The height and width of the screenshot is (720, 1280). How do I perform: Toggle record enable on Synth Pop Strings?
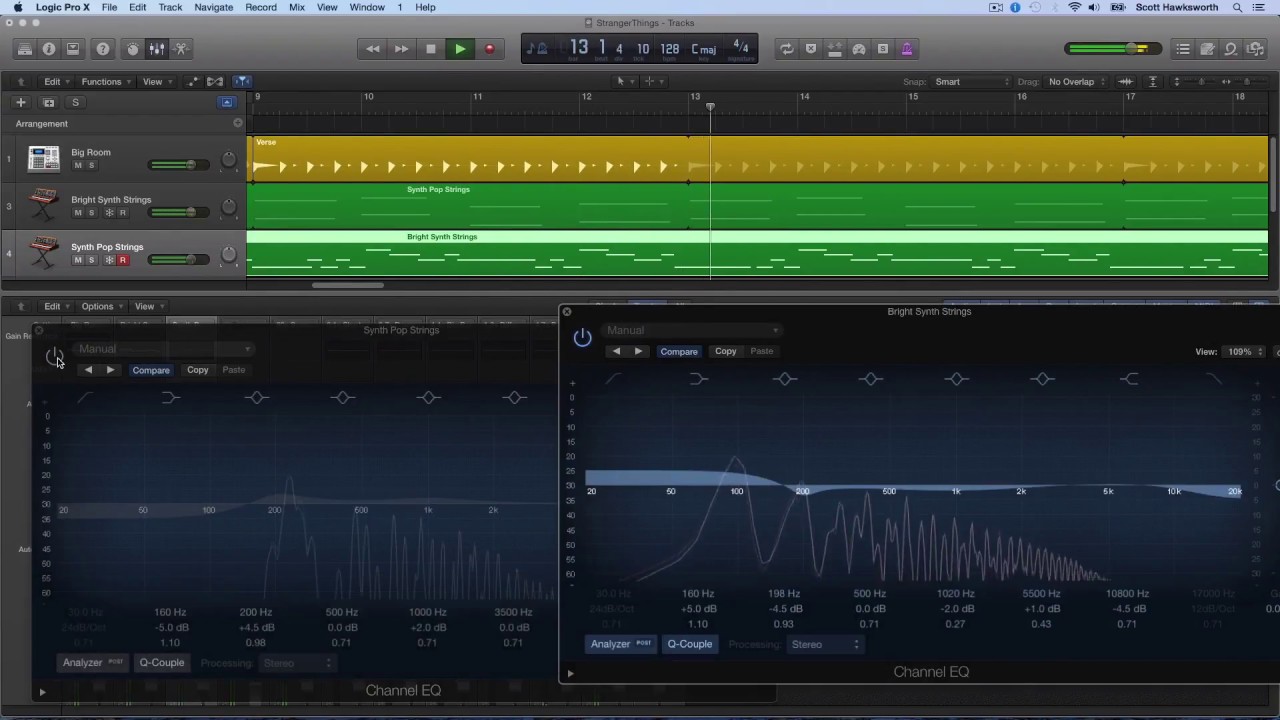(123, 260)
